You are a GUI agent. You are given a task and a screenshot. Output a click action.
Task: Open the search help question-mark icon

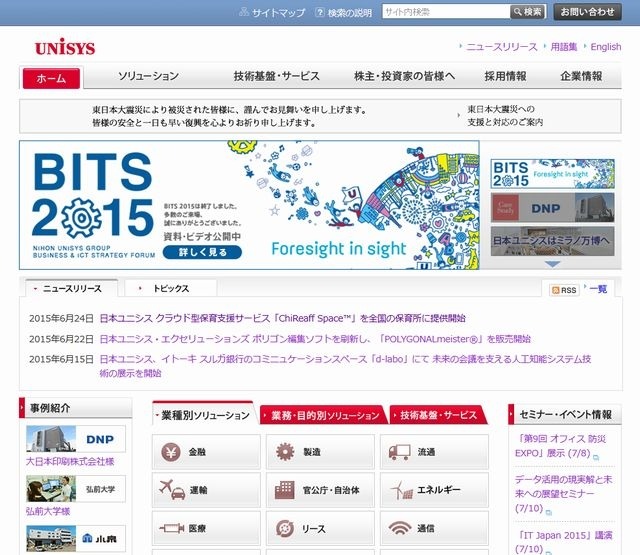pyautogui.click(x=320, y=12)
